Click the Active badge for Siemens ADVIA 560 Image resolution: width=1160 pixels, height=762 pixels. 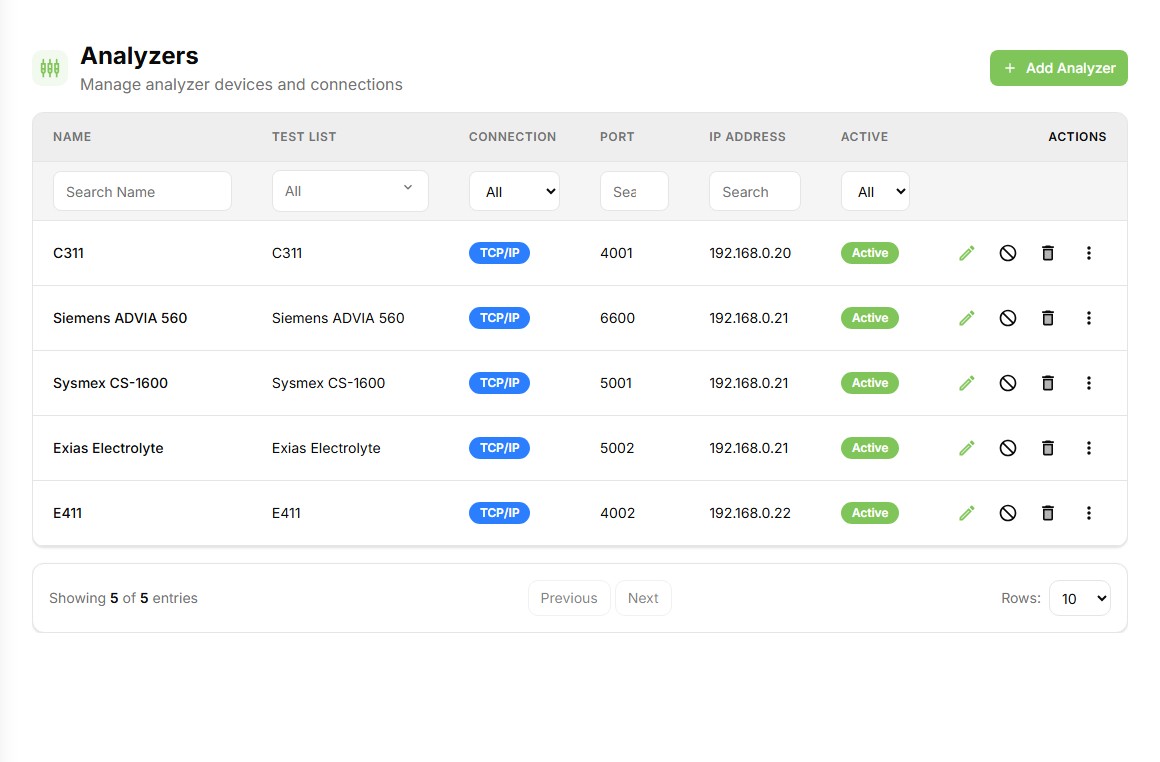869,318
